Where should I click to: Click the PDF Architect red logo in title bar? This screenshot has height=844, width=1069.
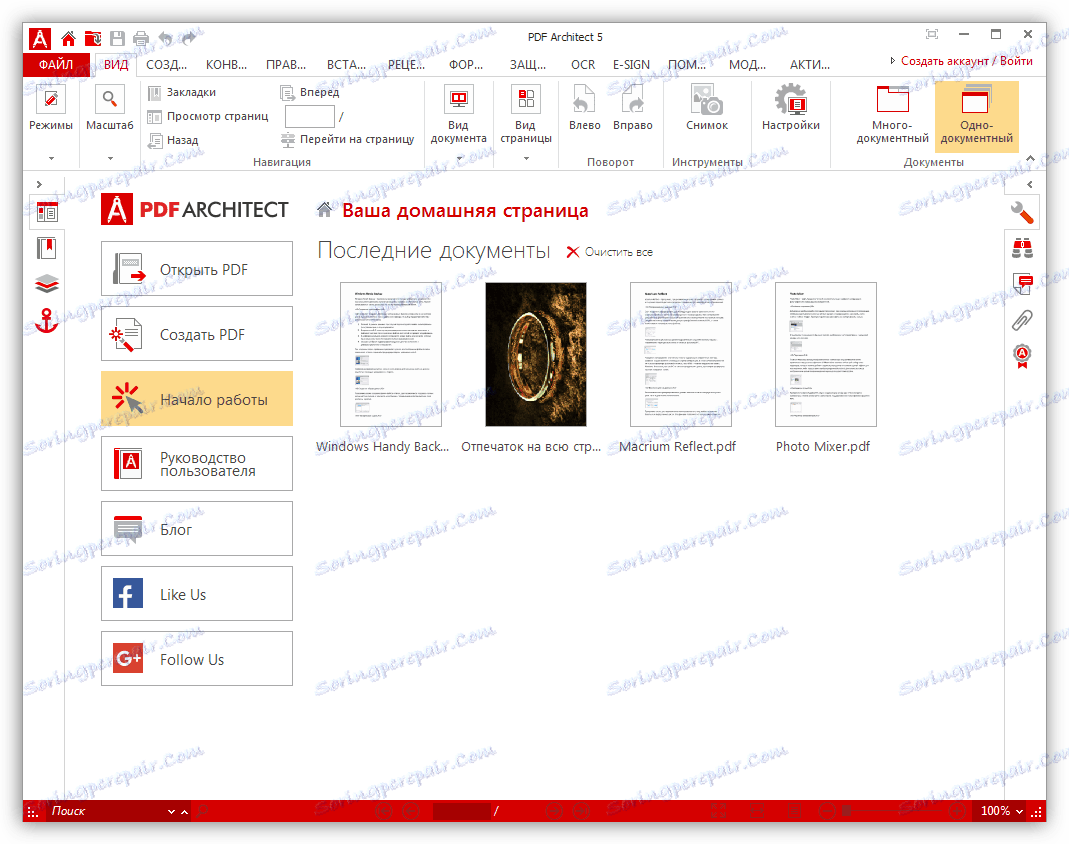(x=40, y=39)
